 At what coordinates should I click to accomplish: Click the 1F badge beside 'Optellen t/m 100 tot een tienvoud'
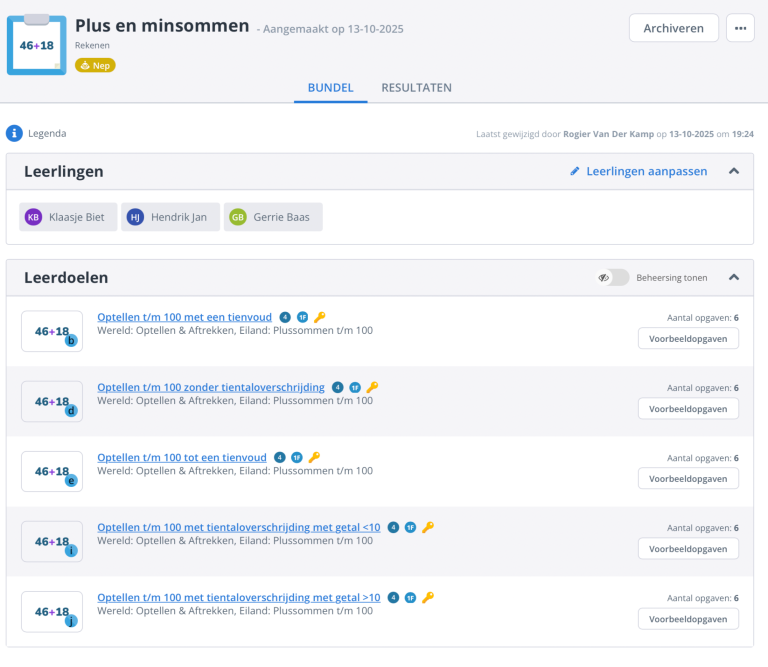tap(297, 457)
